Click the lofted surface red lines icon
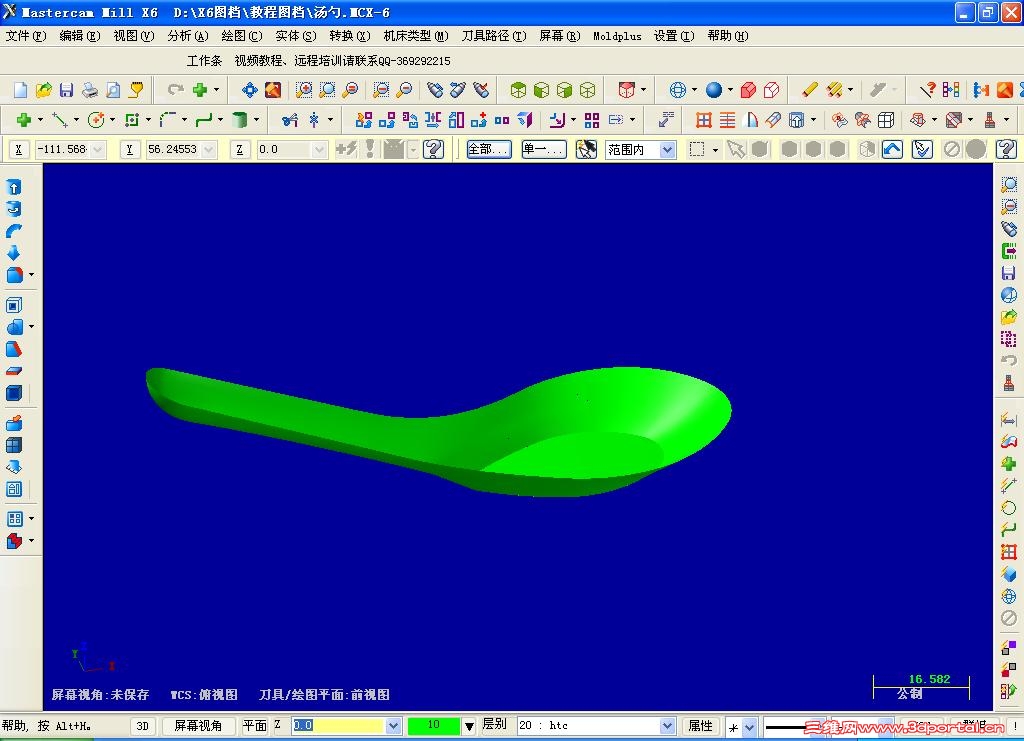 [x=727, y=119]
